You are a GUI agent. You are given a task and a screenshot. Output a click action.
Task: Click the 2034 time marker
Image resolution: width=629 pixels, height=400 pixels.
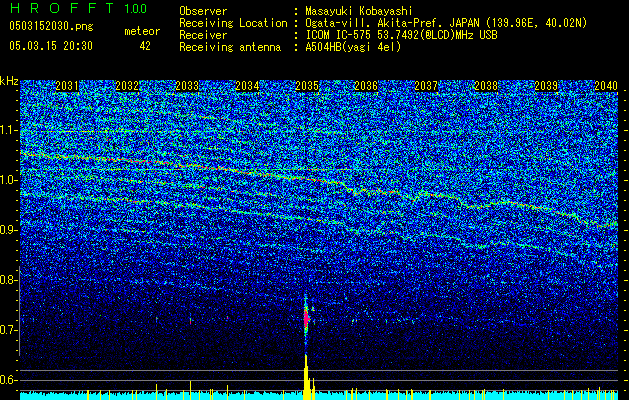coord(247,86)
